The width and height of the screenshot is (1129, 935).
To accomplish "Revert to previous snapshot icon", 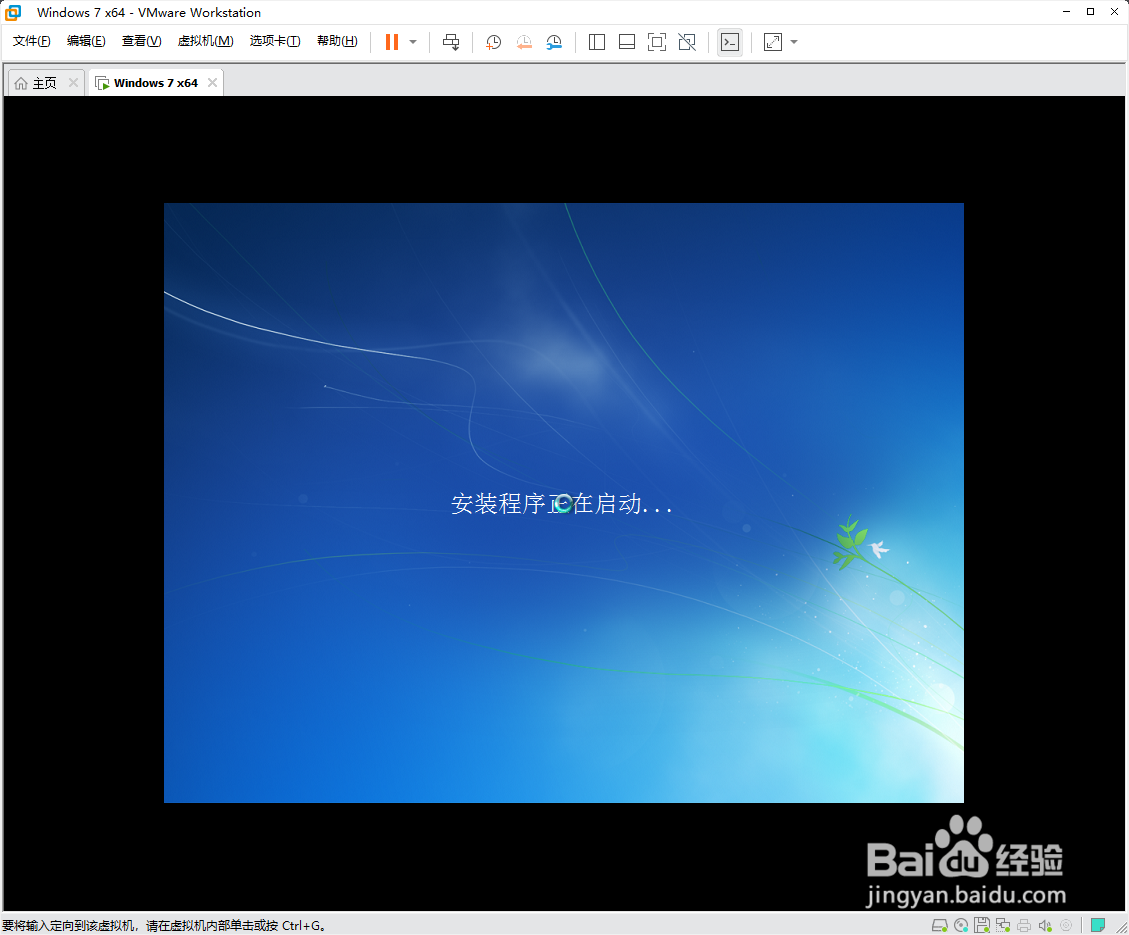I will [524, 42].
